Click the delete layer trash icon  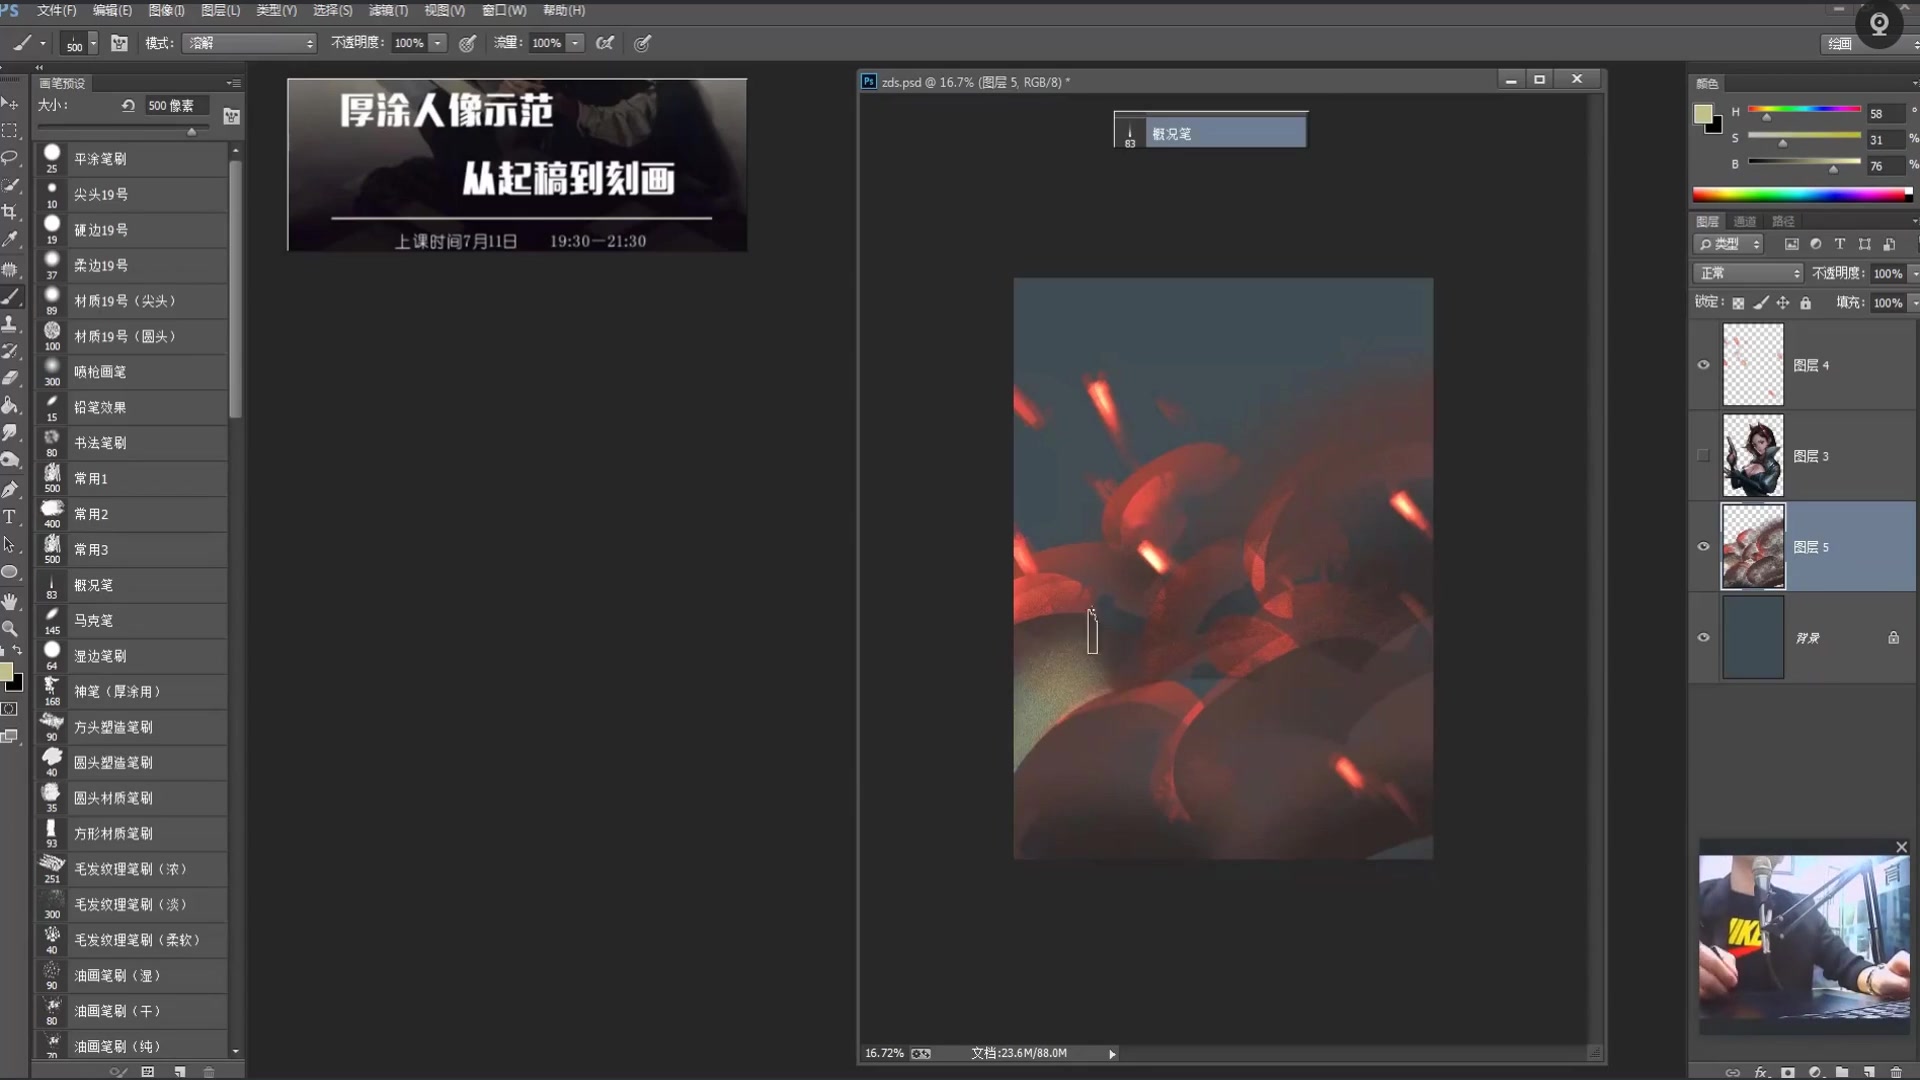(x=1896, y=1072)
